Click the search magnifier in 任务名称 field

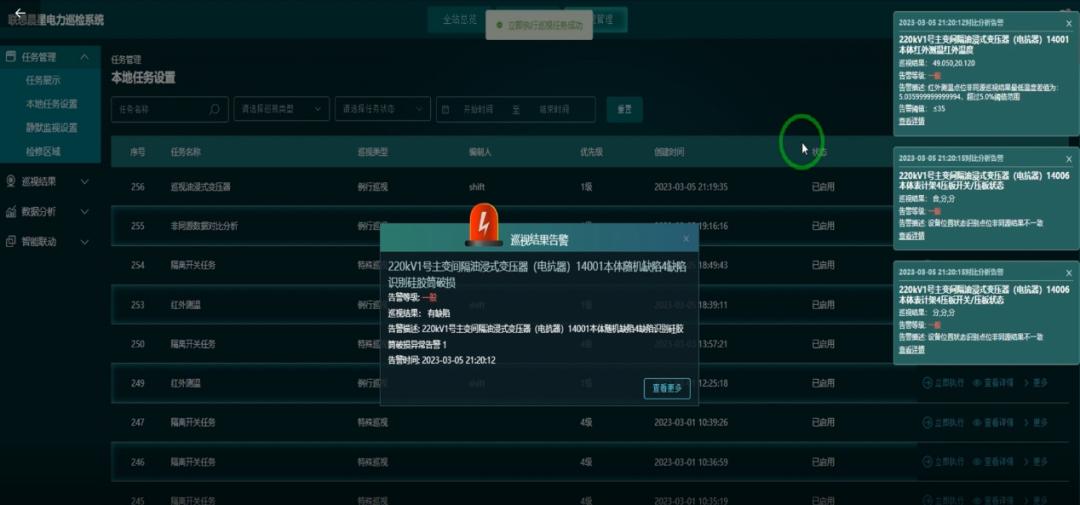coord(214,110)
